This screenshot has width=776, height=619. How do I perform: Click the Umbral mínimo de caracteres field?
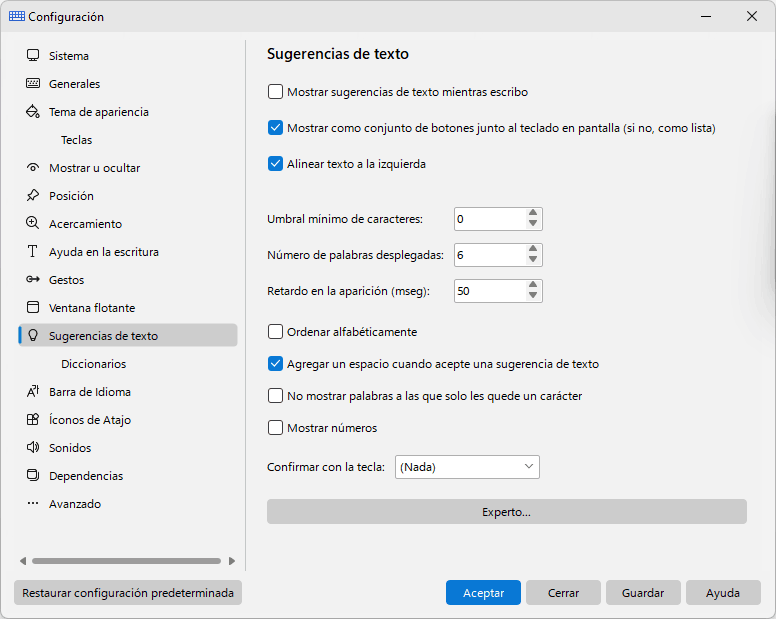[490, 219]
